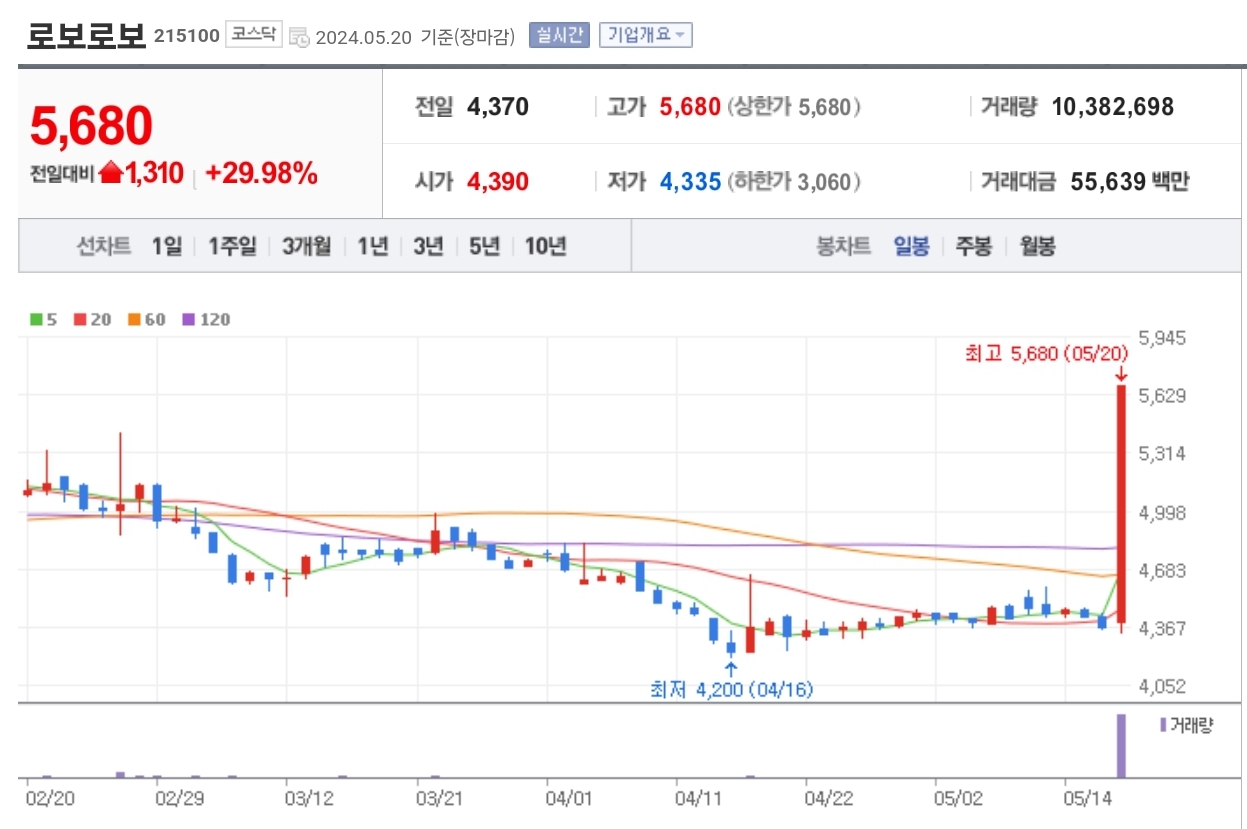
Task: Select the 3개월 line chart tab
Action: tap(306, 246)
